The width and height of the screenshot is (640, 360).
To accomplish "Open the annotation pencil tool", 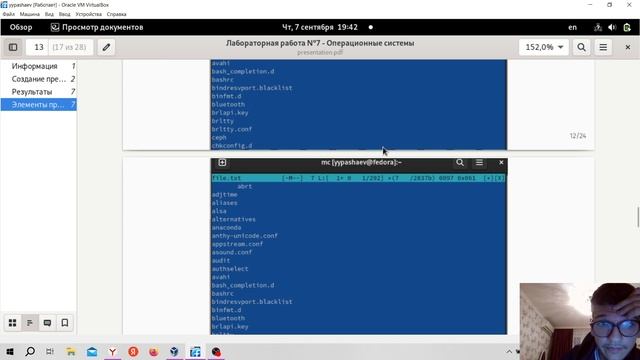I will coord(106,47).
